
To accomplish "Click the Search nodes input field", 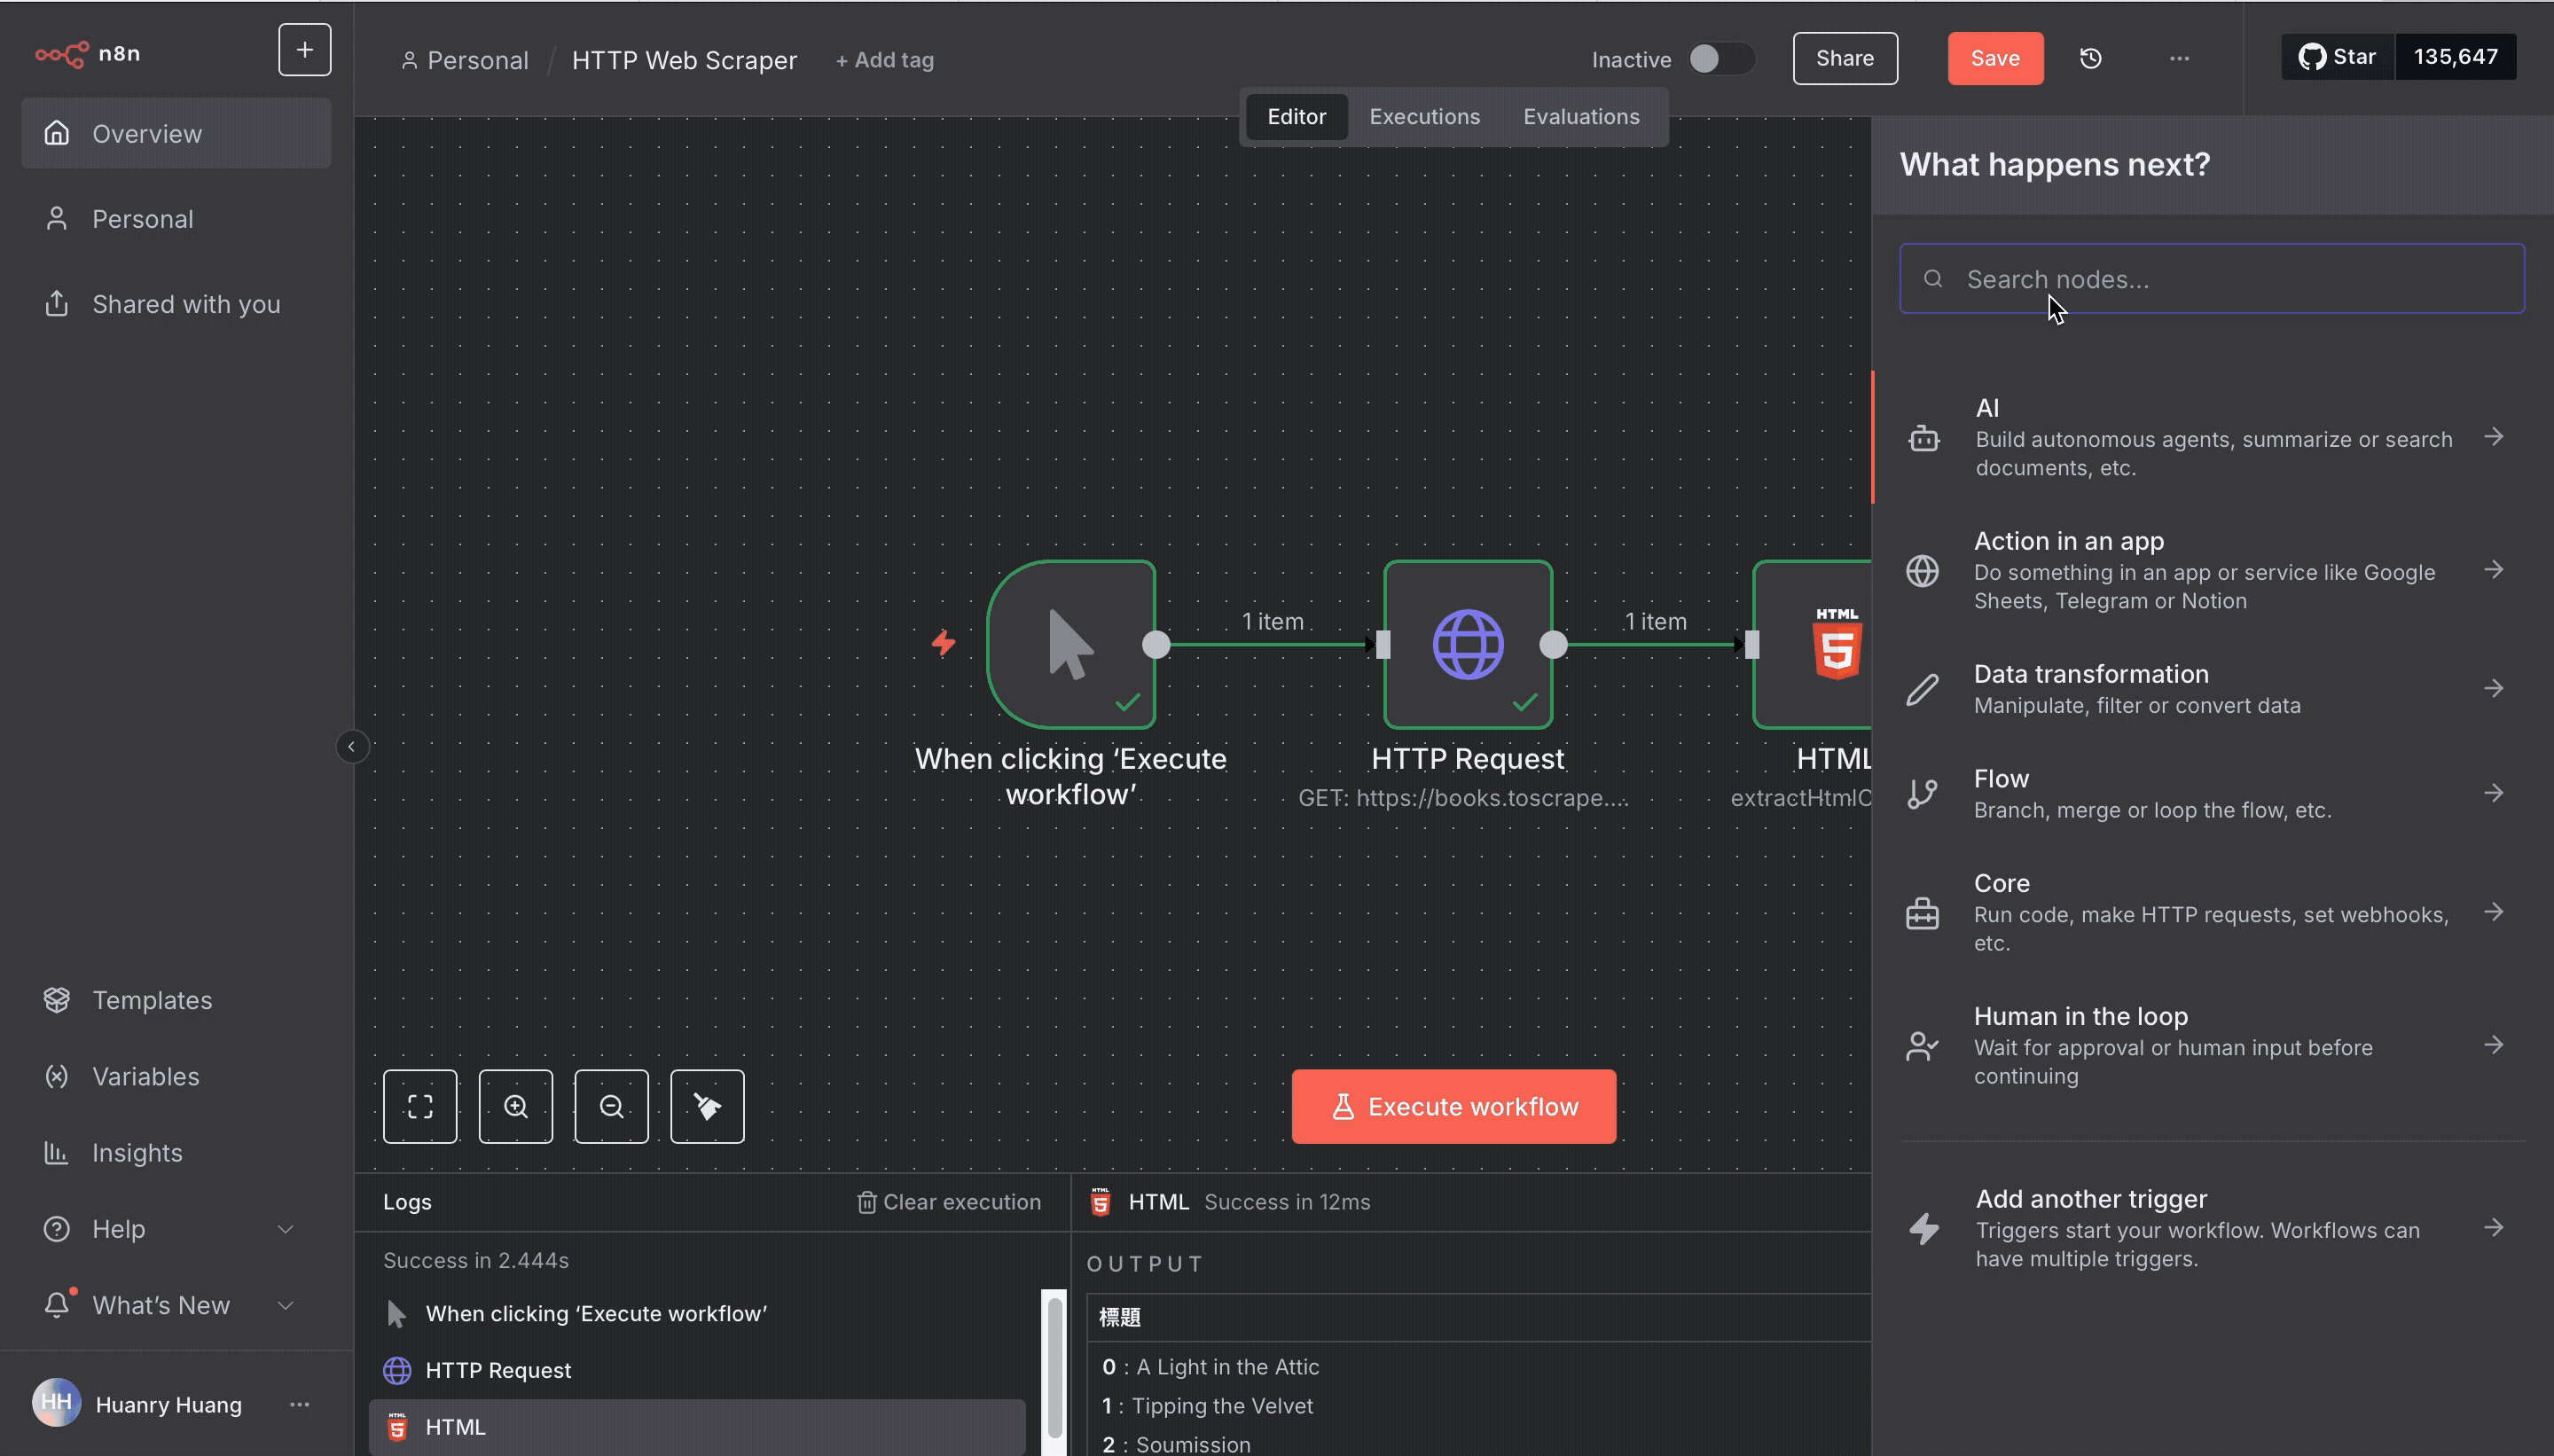I will 2212,279.
